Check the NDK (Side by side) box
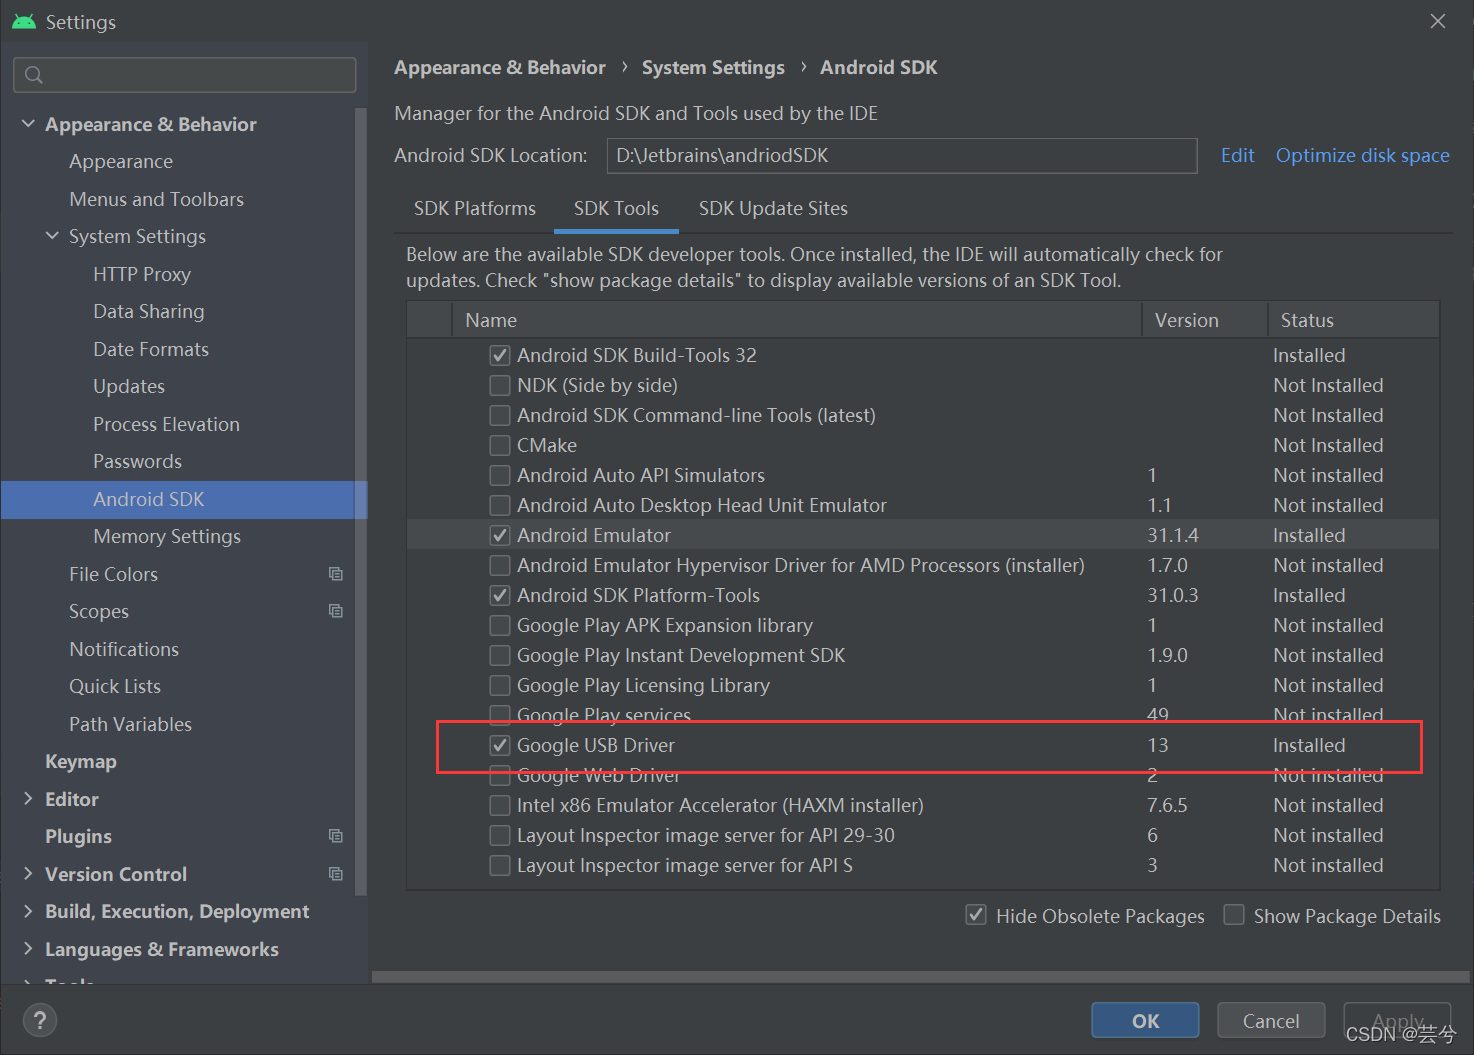The width and height of the screenshot is (1474, 1055). pos(500,385)
